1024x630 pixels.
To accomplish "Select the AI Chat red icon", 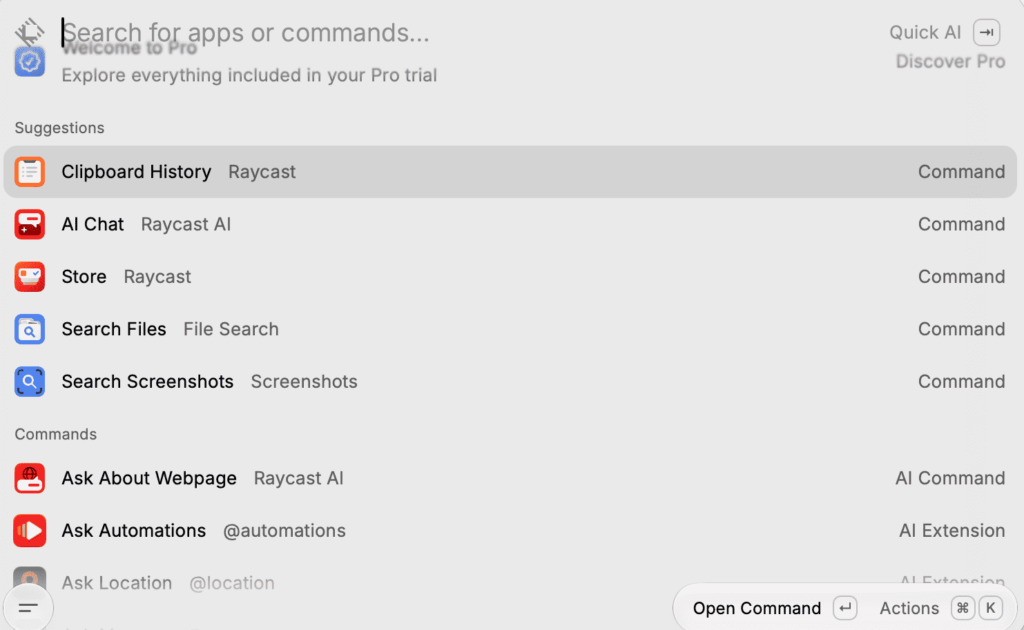I will point(29,224).
